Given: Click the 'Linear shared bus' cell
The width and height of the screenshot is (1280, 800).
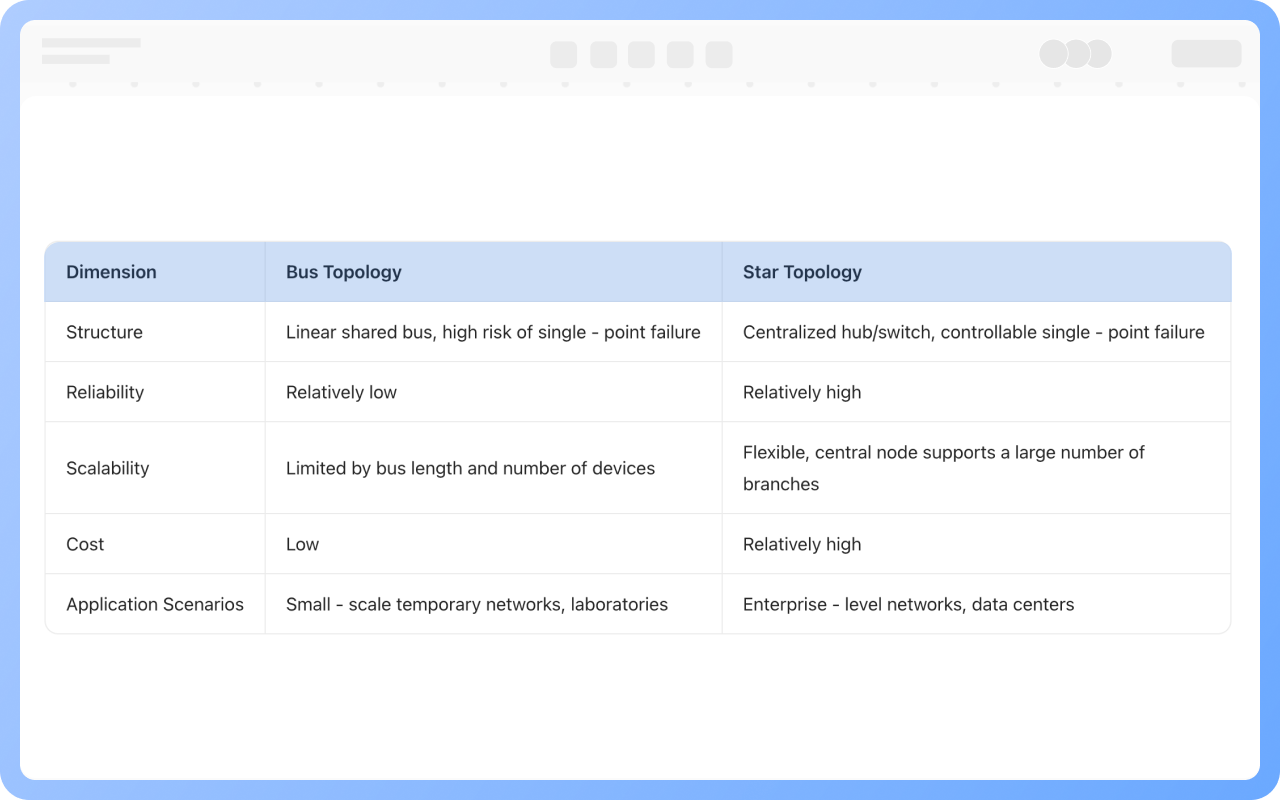Looking at the screenshot, I should click(493, 332).
